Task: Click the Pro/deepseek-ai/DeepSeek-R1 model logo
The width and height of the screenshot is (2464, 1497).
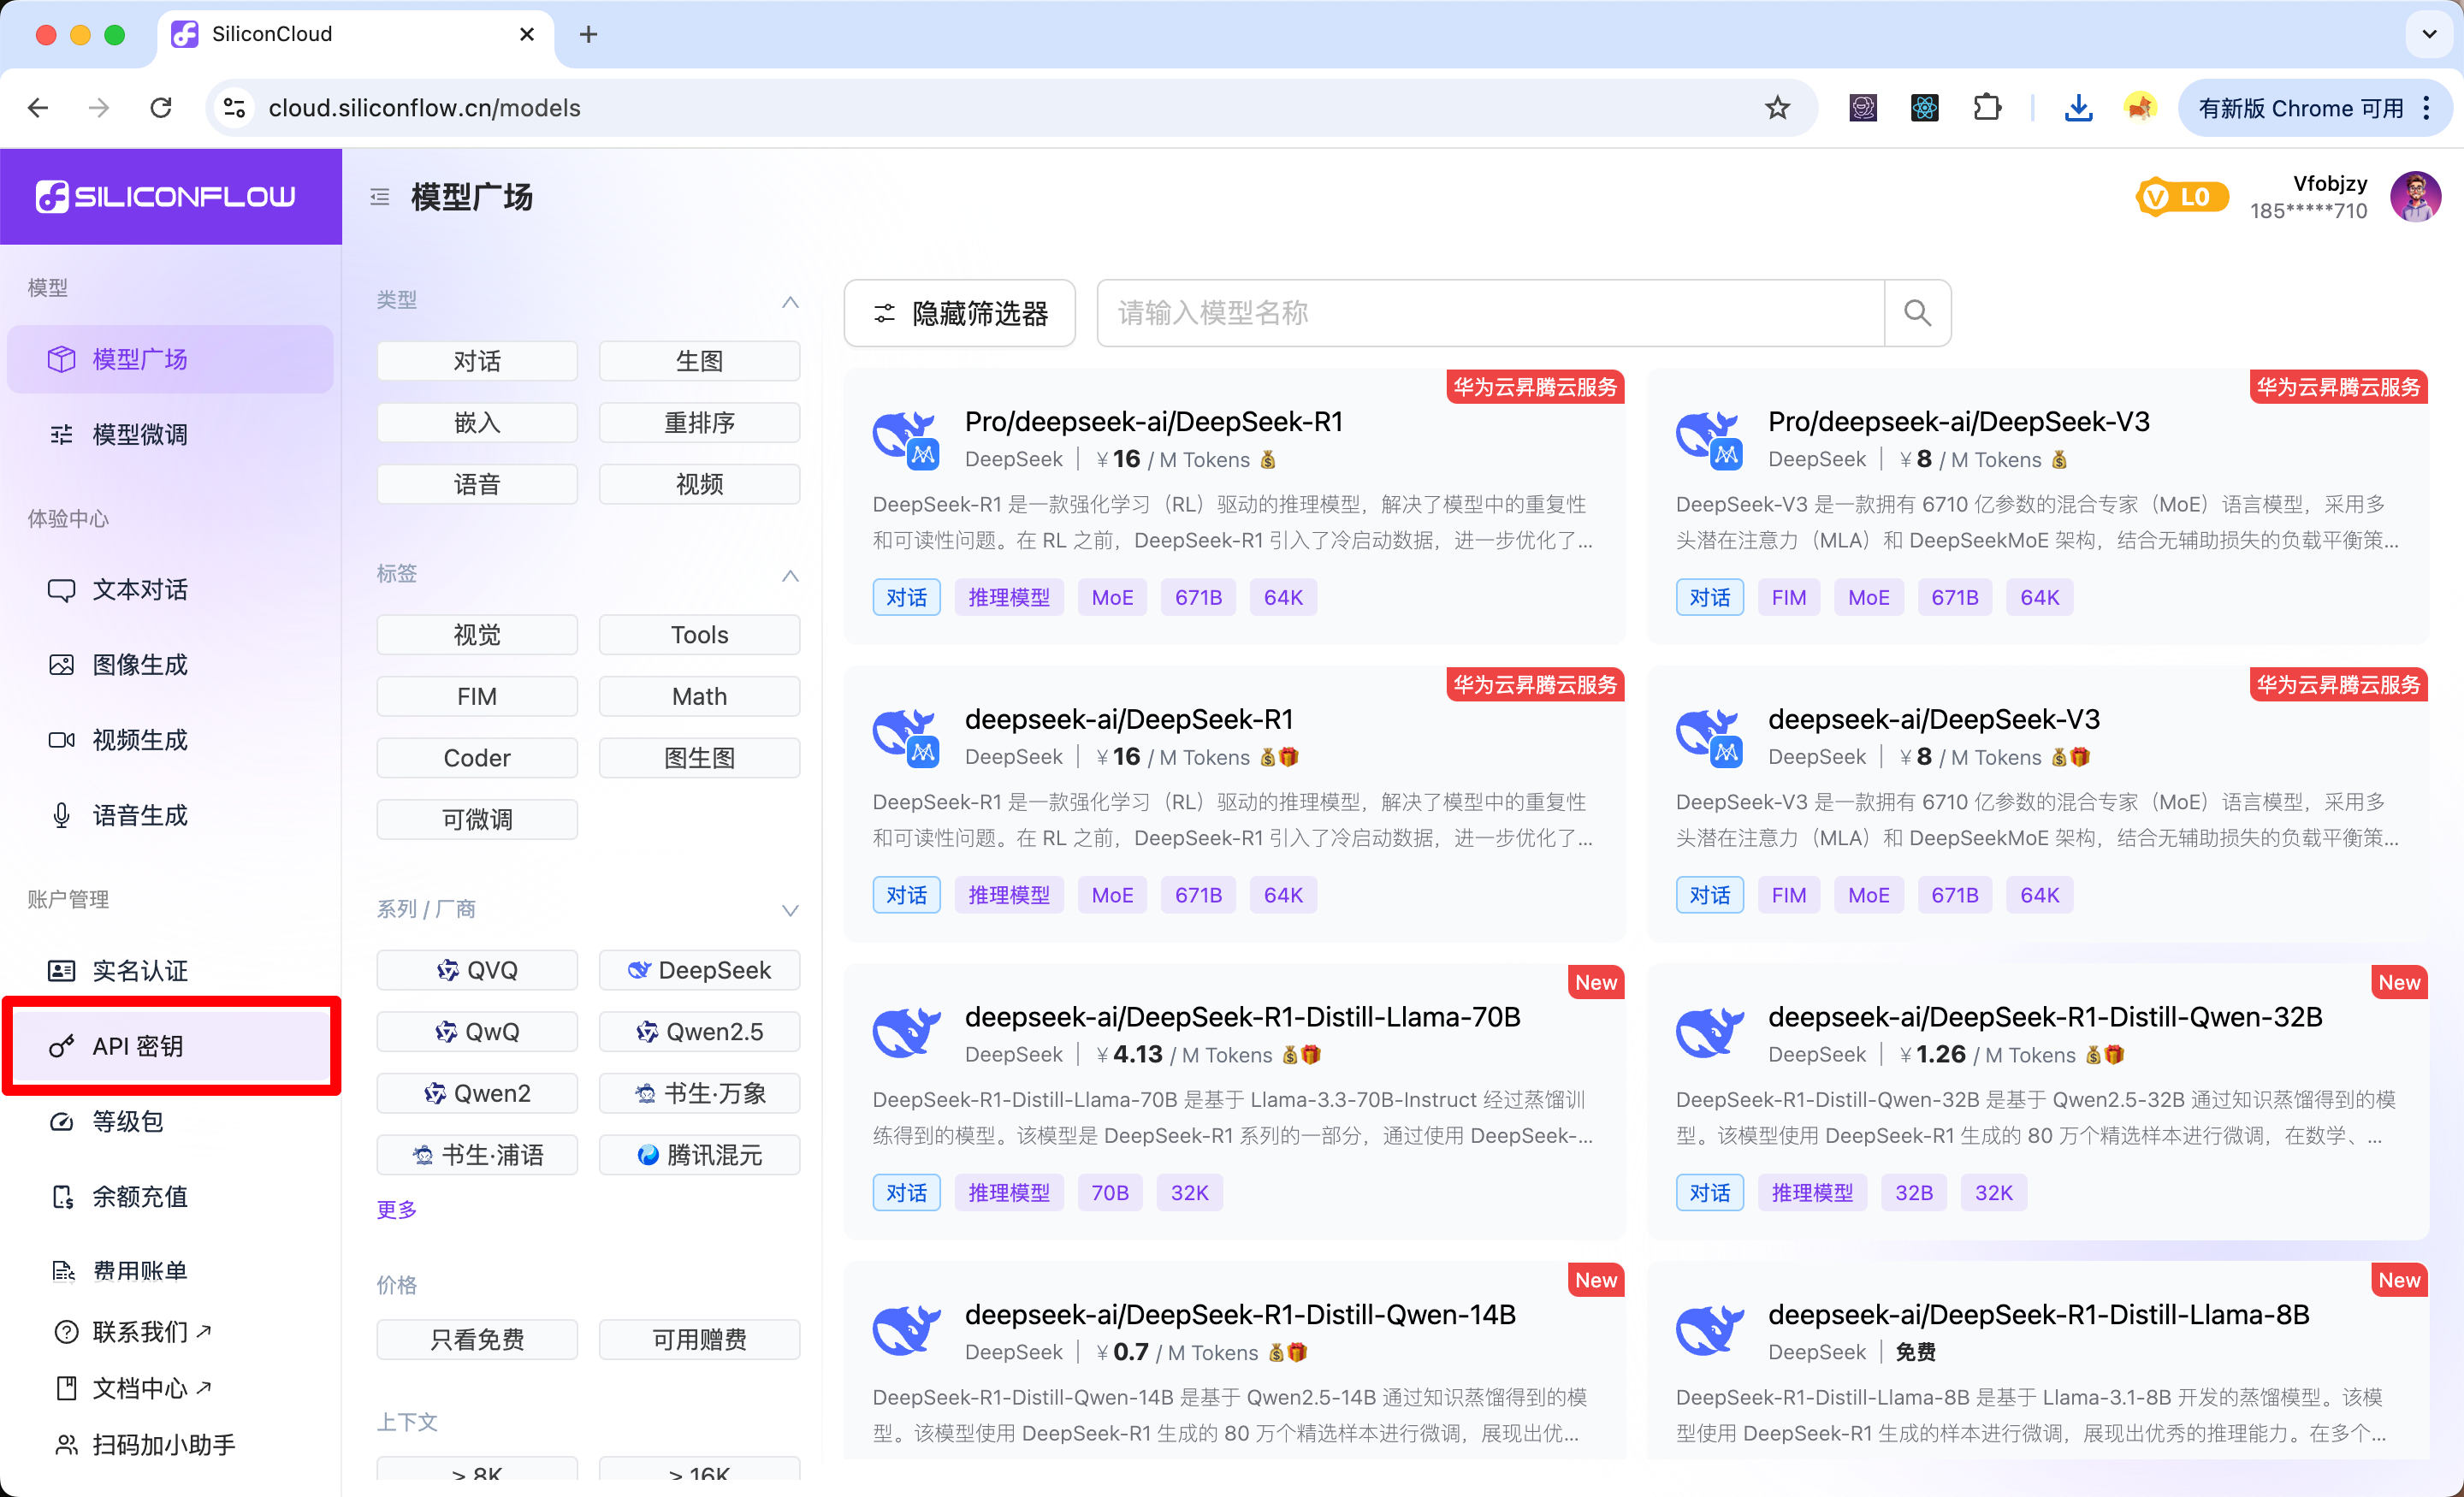Action: [906, 440]
